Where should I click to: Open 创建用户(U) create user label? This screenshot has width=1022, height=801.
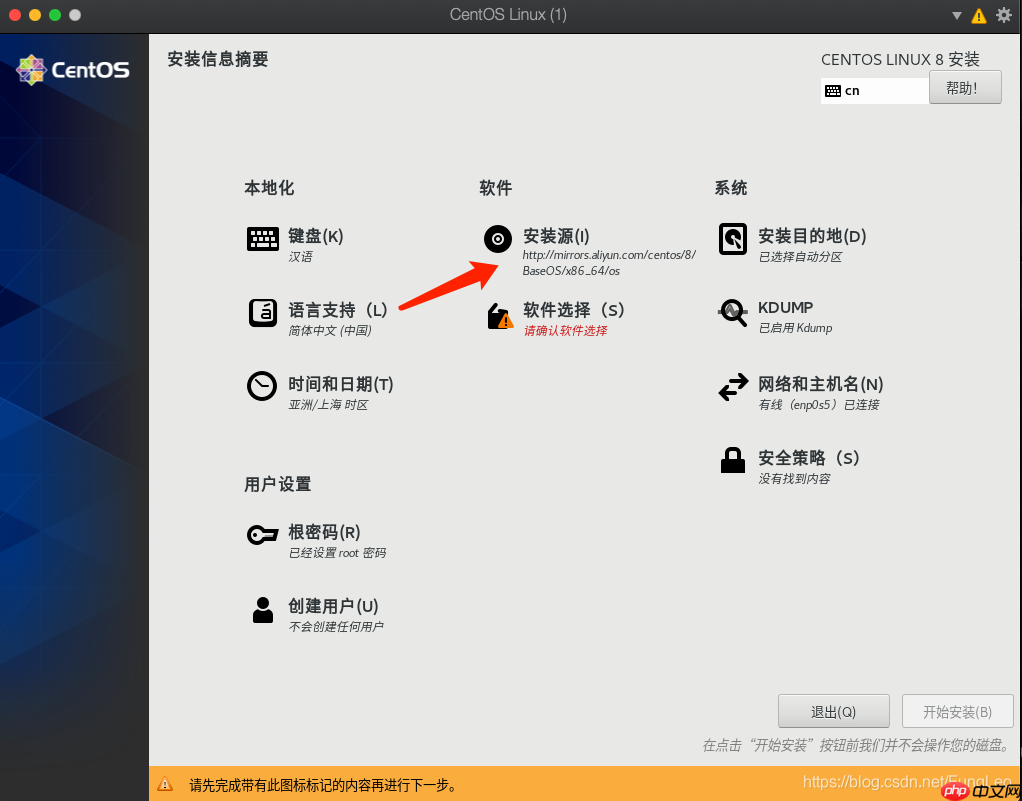click(333, 606)
